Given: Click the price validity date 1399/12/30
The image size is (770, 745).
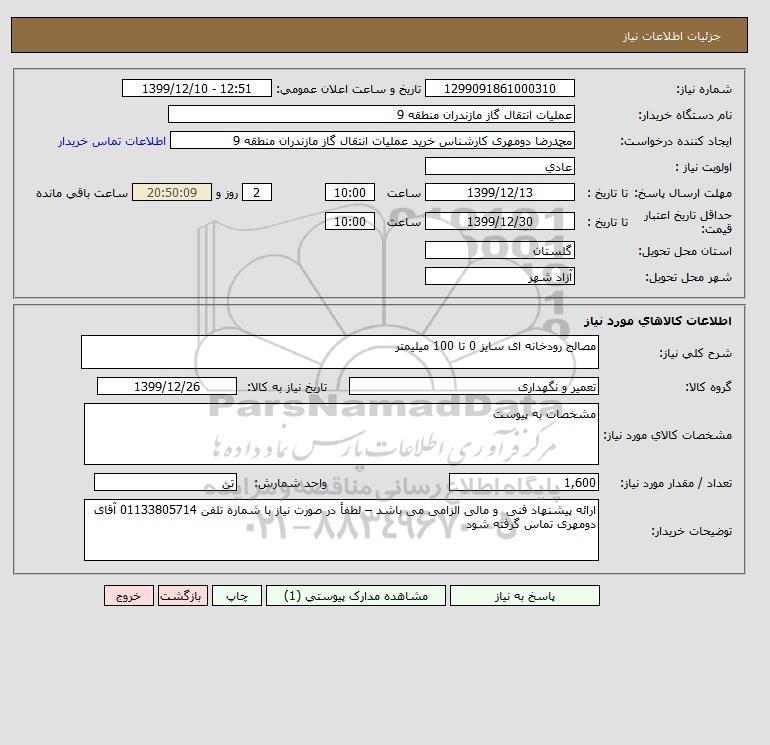Looking at the screenshot, I should [499, 221].
